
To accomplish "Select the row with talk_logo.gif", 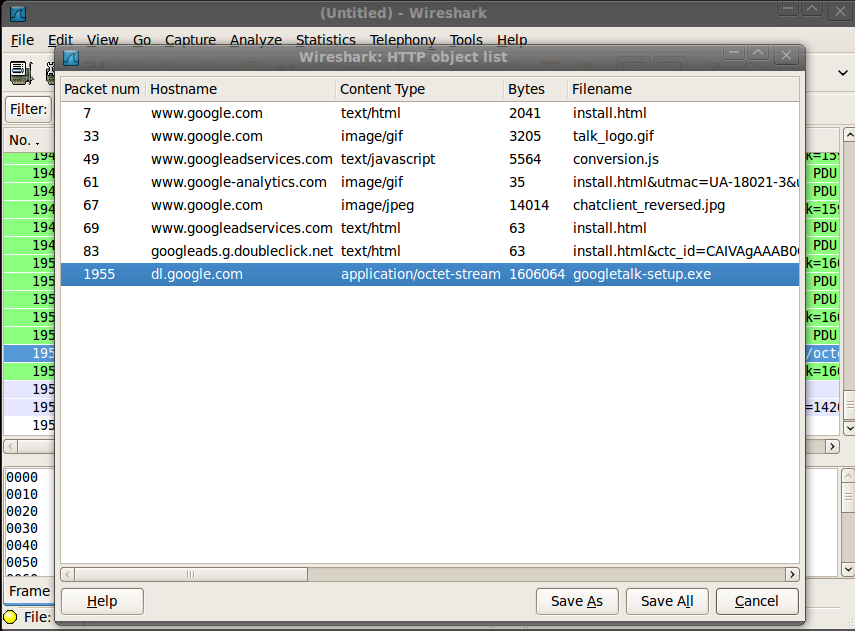I will [430, 136].
